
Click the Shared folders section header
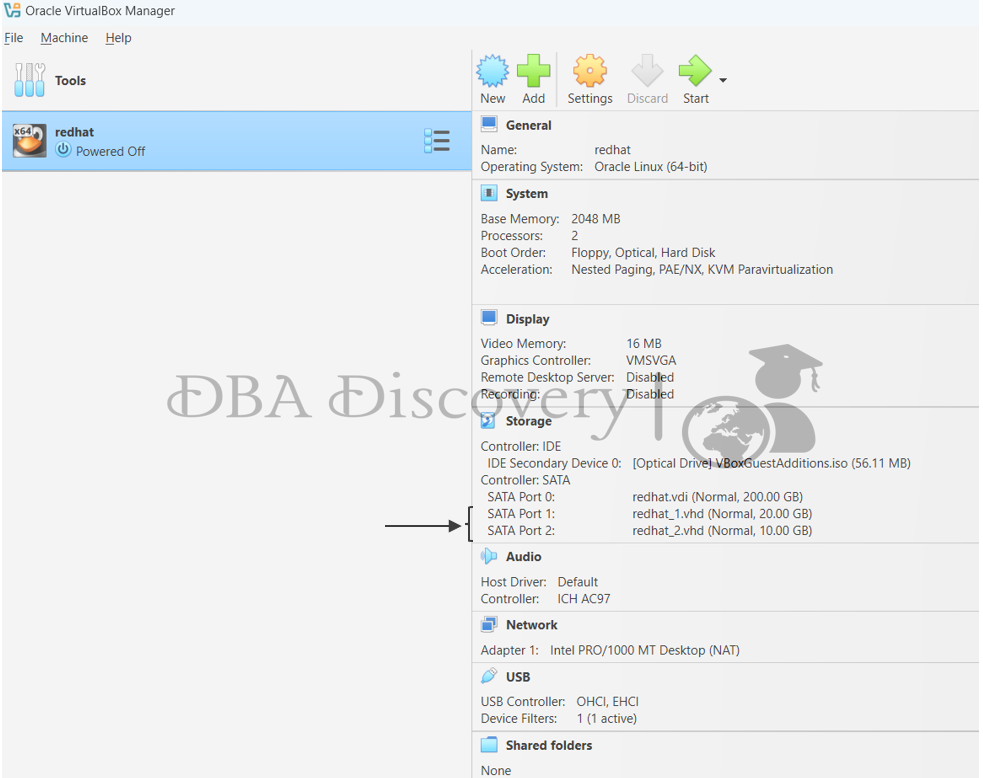point(548,746)
